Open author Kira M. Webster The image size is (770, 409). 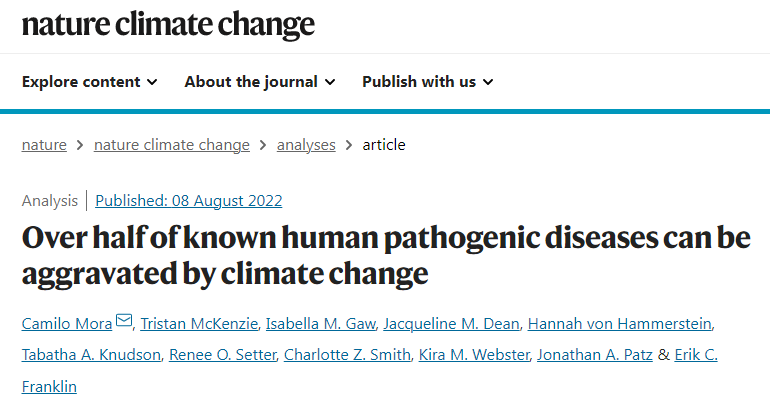pos(474,354)
